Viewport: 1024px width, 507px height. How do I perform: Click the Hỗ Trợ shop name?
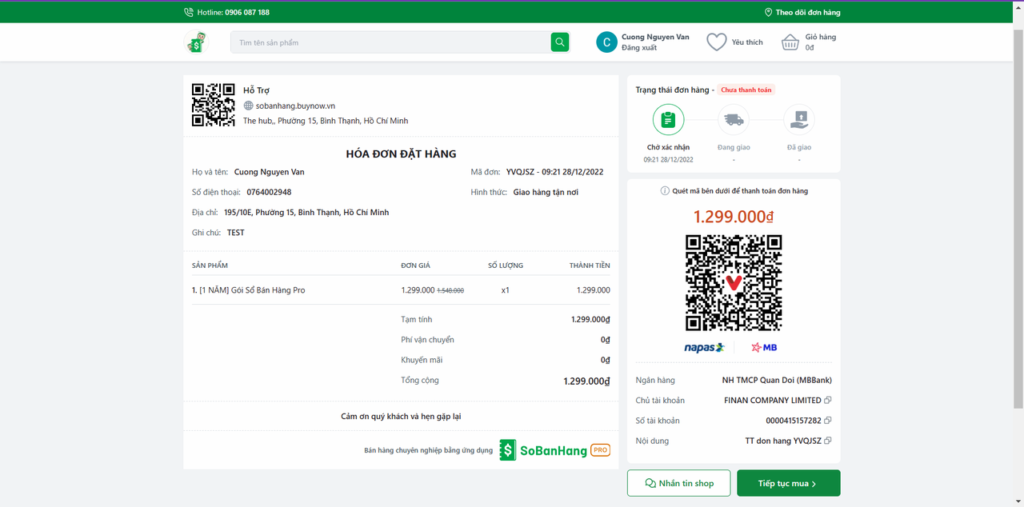[256, 90]
